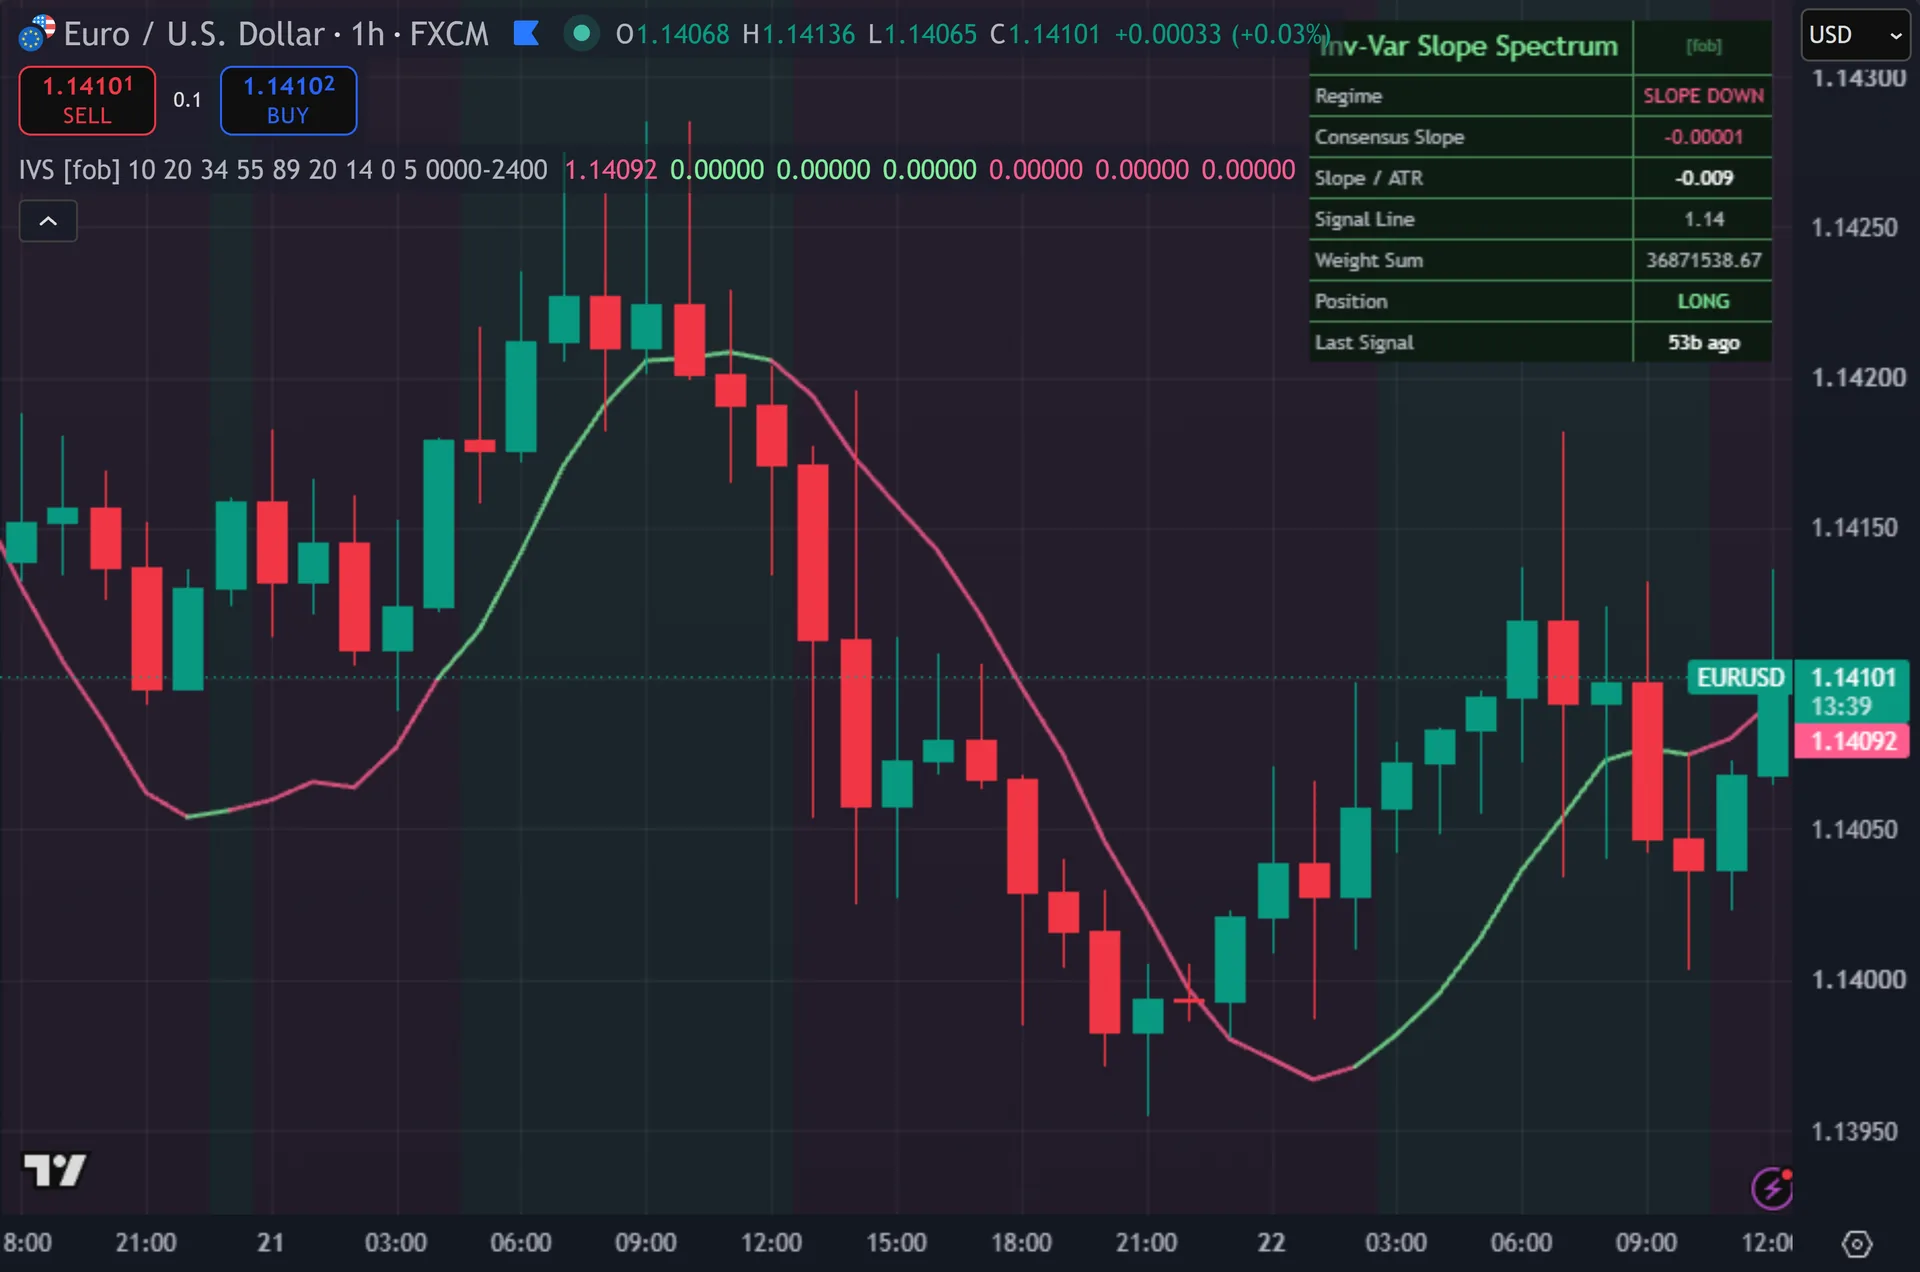Click the pink 1.14092 indicator value in legend
The height and width of the screenshot is (1272, 1920).
611,170
